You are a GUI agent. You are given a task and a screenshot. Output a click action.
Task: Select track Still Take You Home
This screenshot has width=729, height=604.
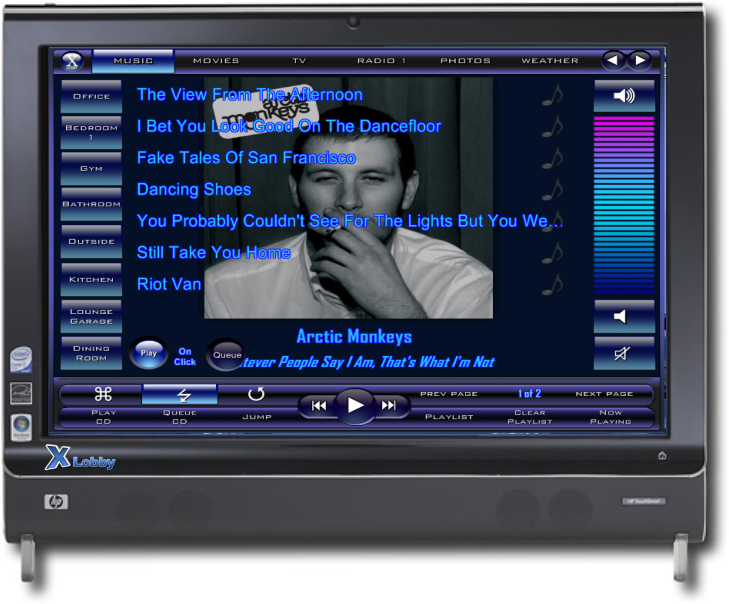coord(213,253)
